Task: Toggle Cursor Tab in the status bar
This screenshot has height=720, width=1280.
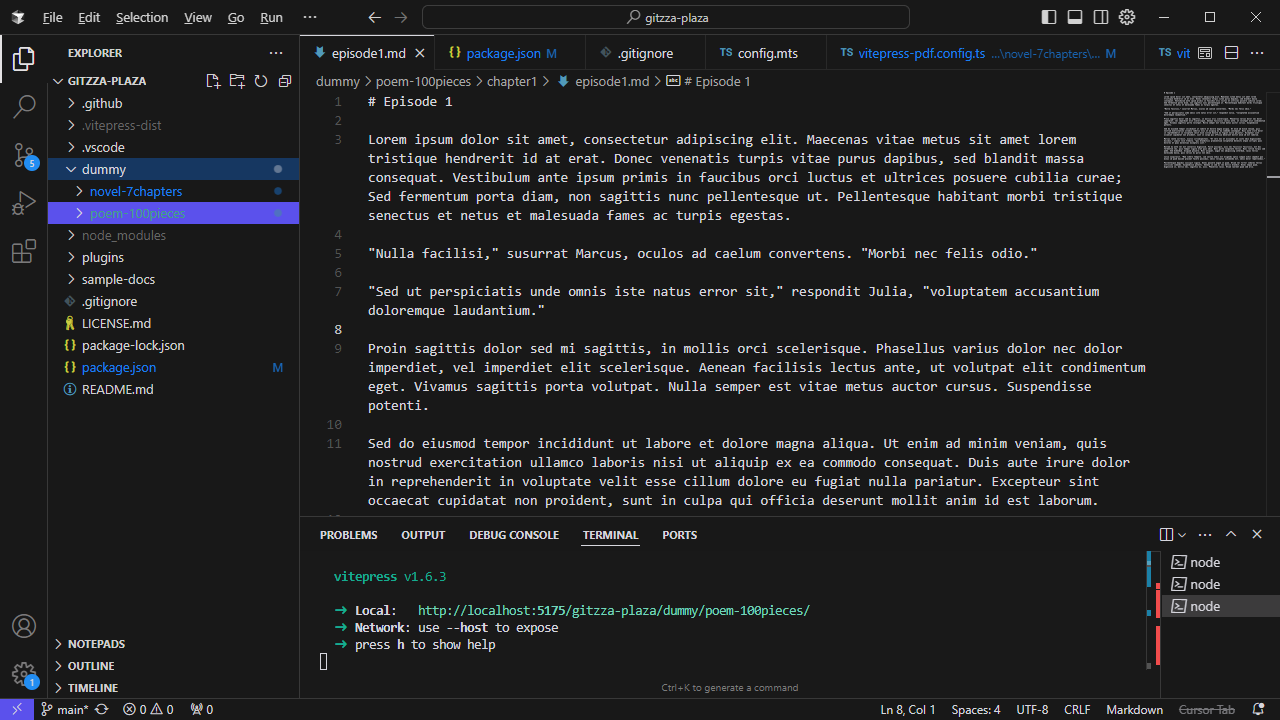Action: 1207,710
